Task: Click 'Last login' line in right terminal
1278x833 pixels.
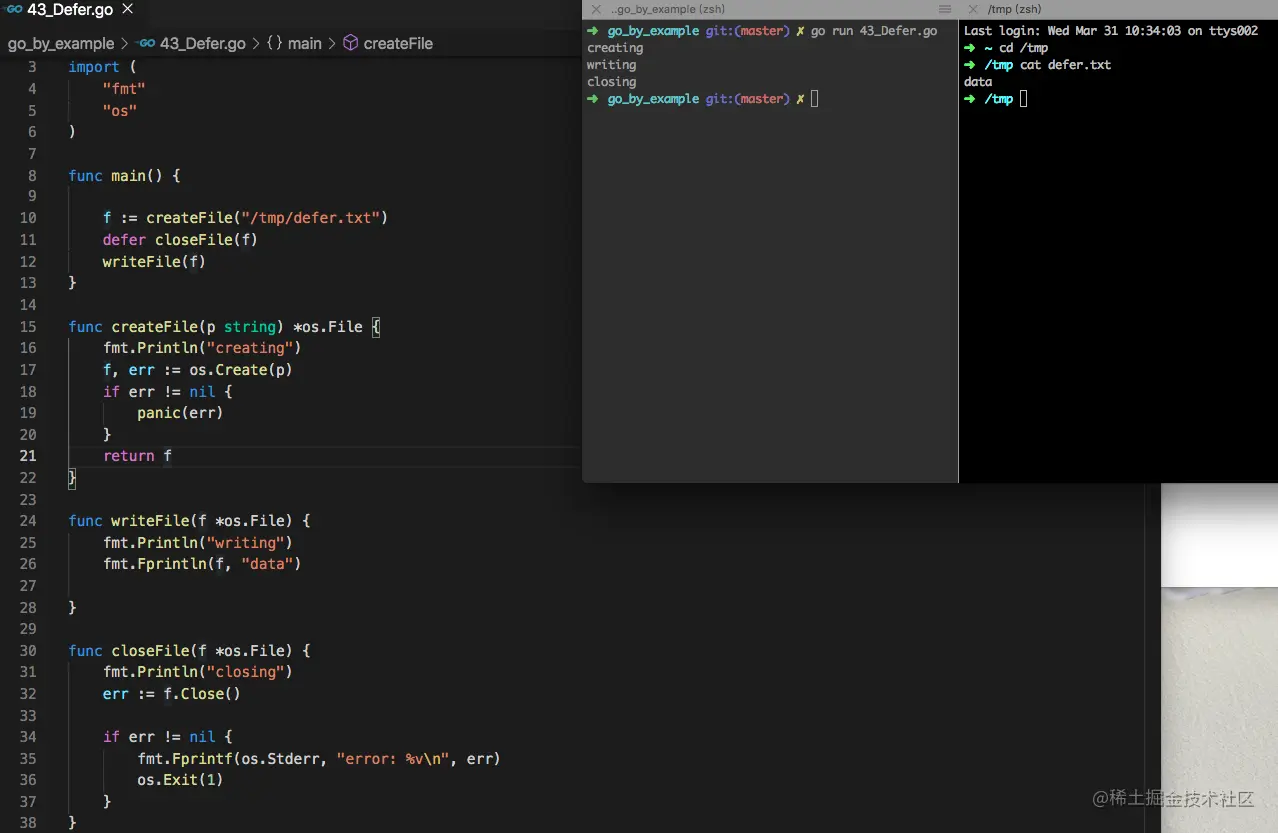Action: coord(1111,31)
